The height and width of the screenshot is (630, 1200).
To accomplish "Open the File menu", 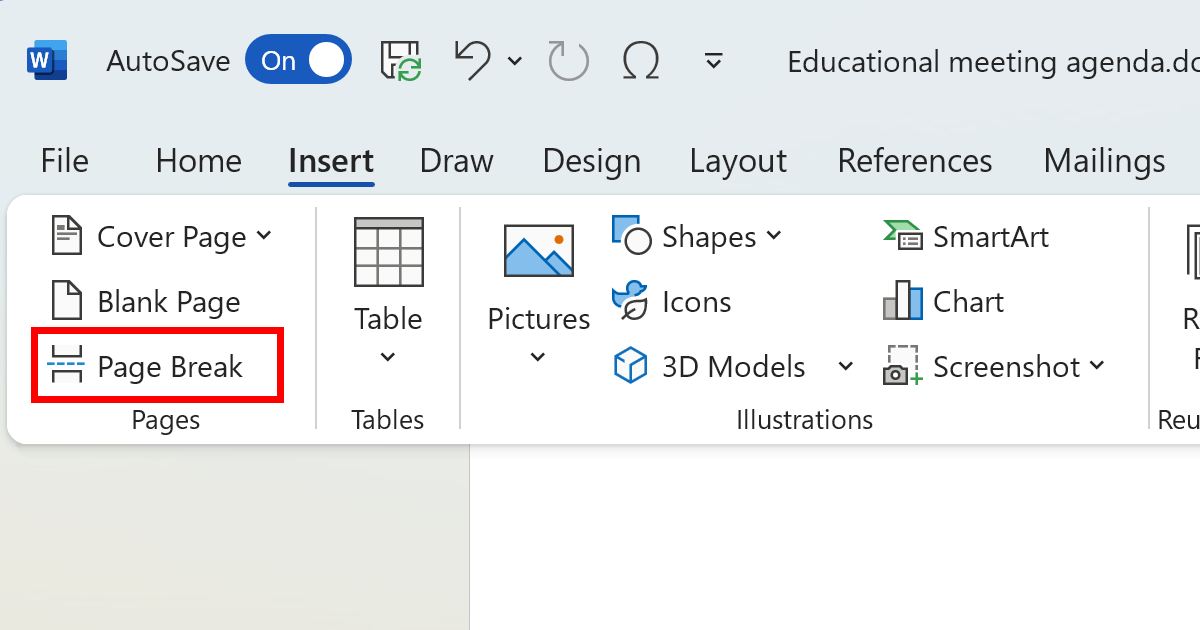I will tap(64, 161).
